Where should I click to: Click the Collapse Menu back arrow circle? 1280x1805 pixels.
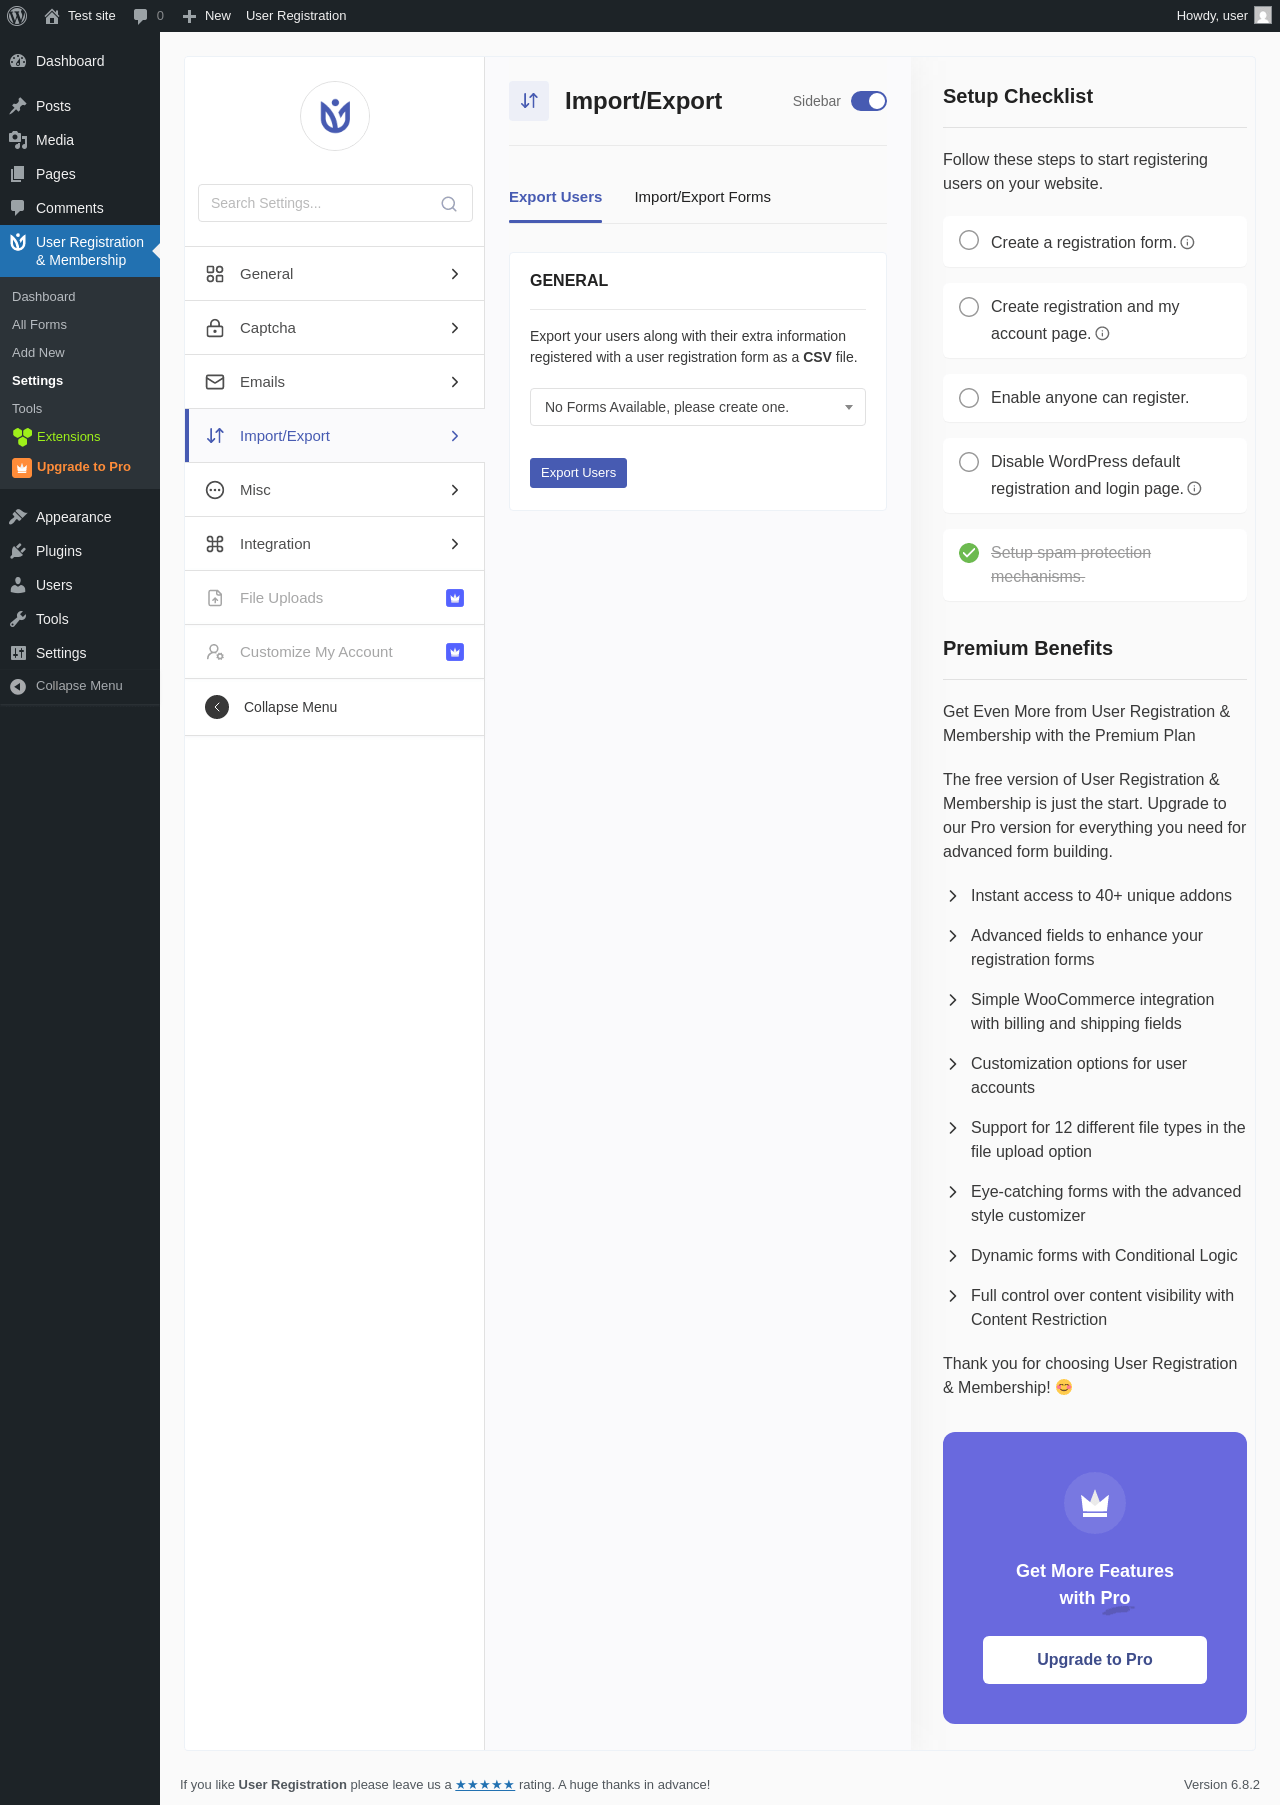(217, 707)
